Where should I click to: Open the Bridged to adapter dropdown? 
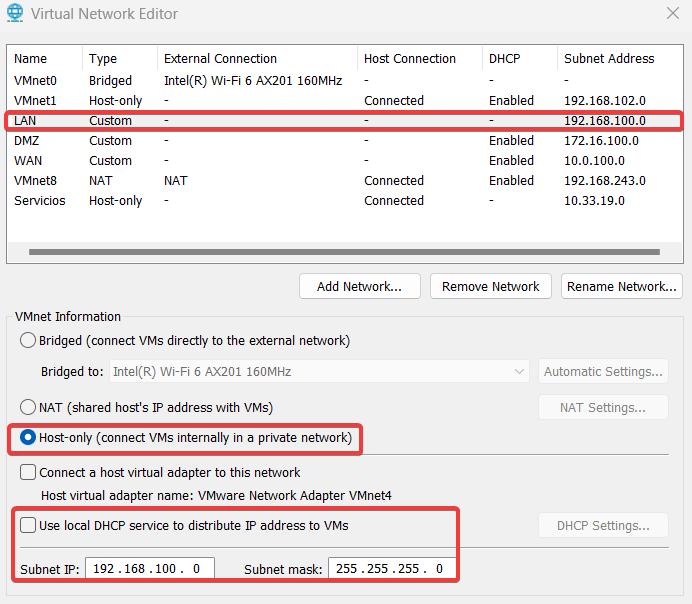coord(319,372)
